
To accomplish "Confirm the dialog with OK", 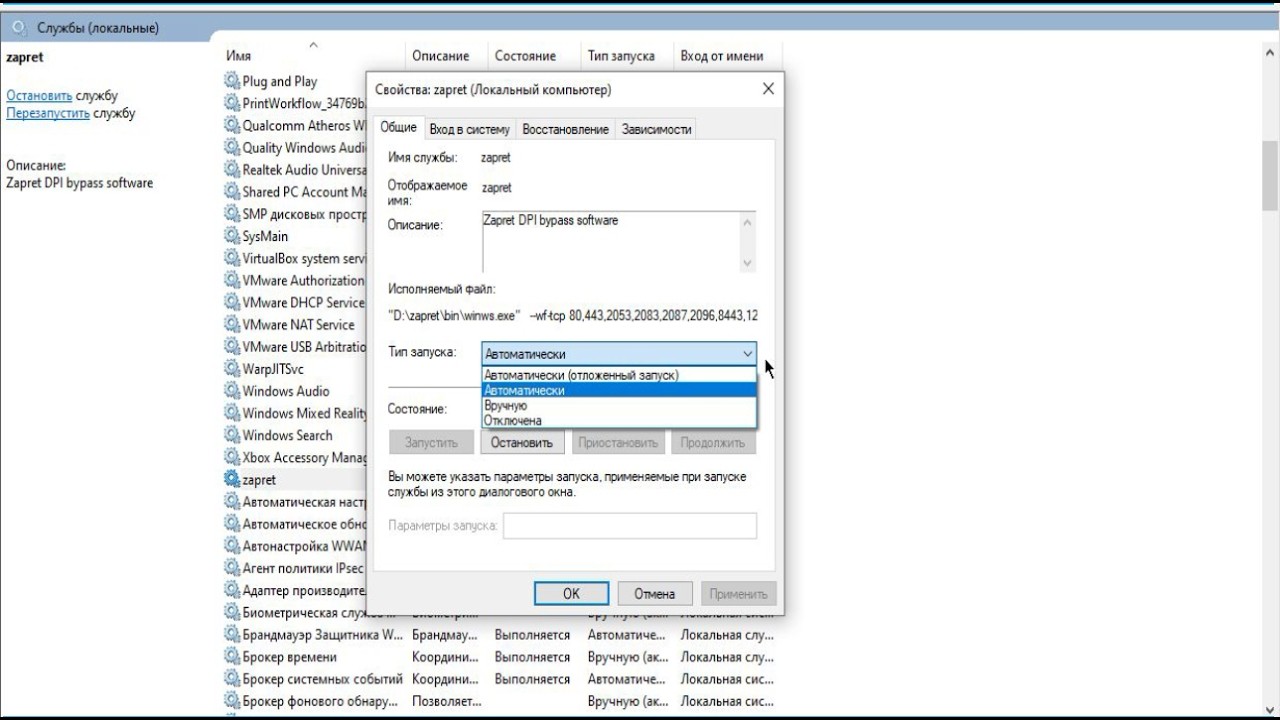I will tap(571, 593).
